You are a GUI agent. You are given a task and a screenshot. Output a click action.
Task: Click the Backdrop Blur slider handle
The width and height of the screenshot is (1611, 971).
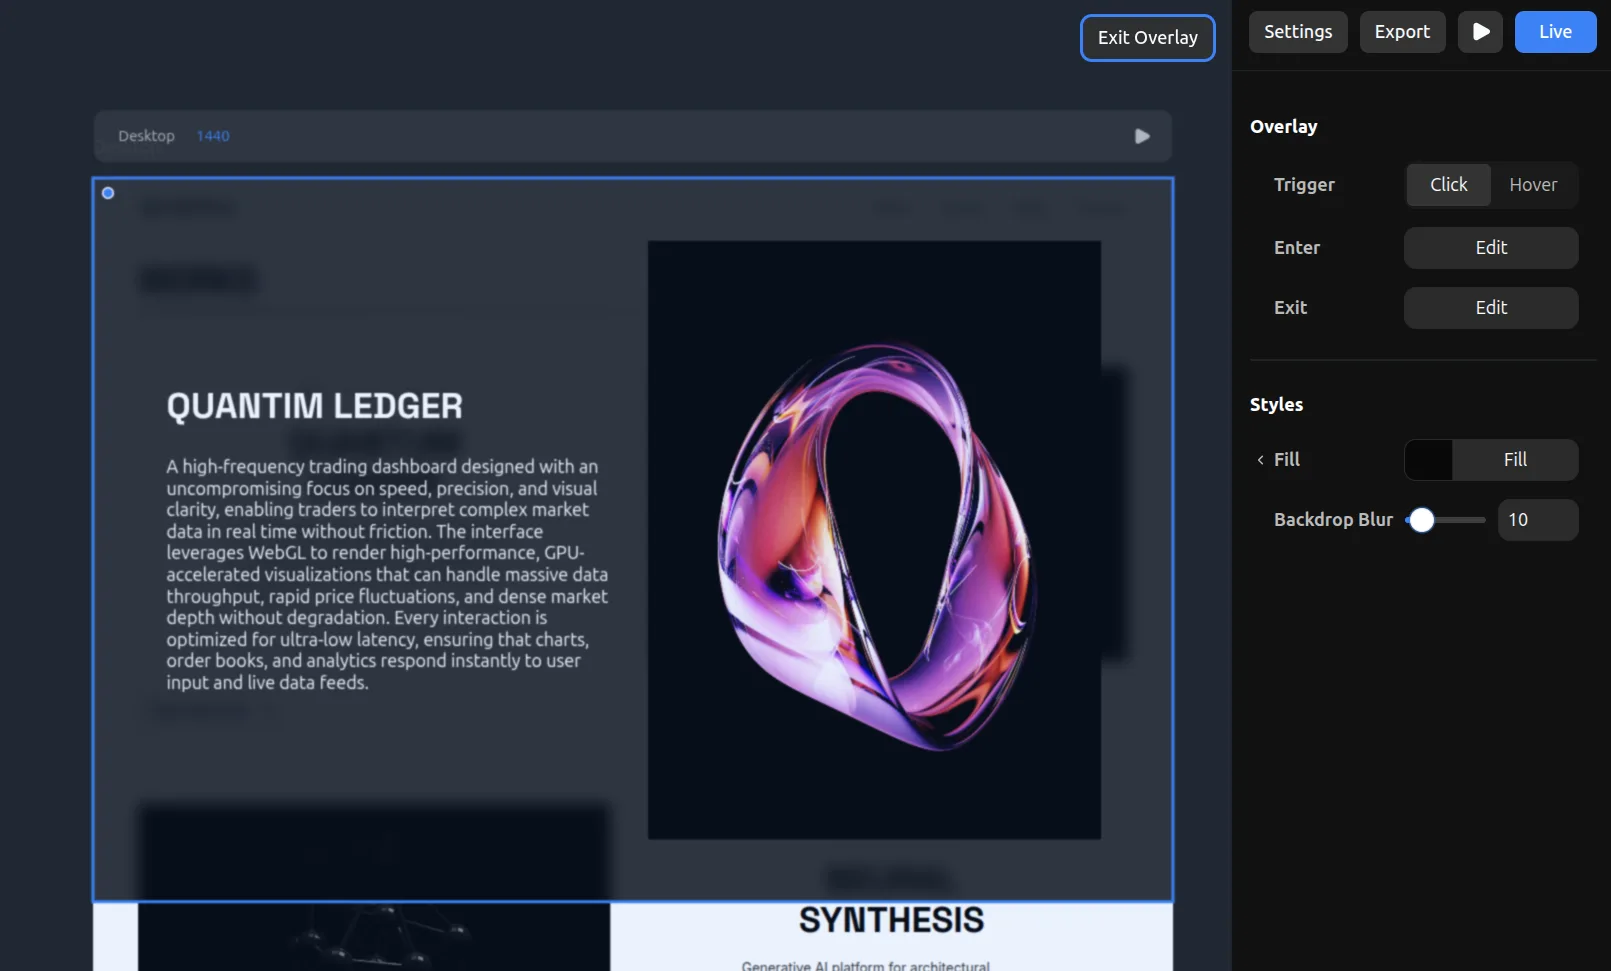pos(1421,520)
